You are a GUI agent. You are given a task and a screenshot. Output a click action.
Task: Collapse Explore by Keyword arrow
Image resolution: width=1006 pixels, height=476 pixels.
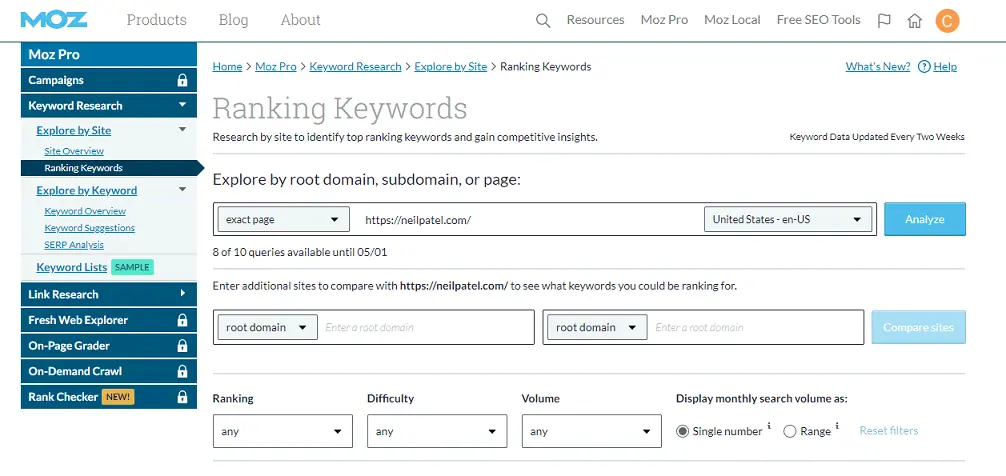click(182, 189)
